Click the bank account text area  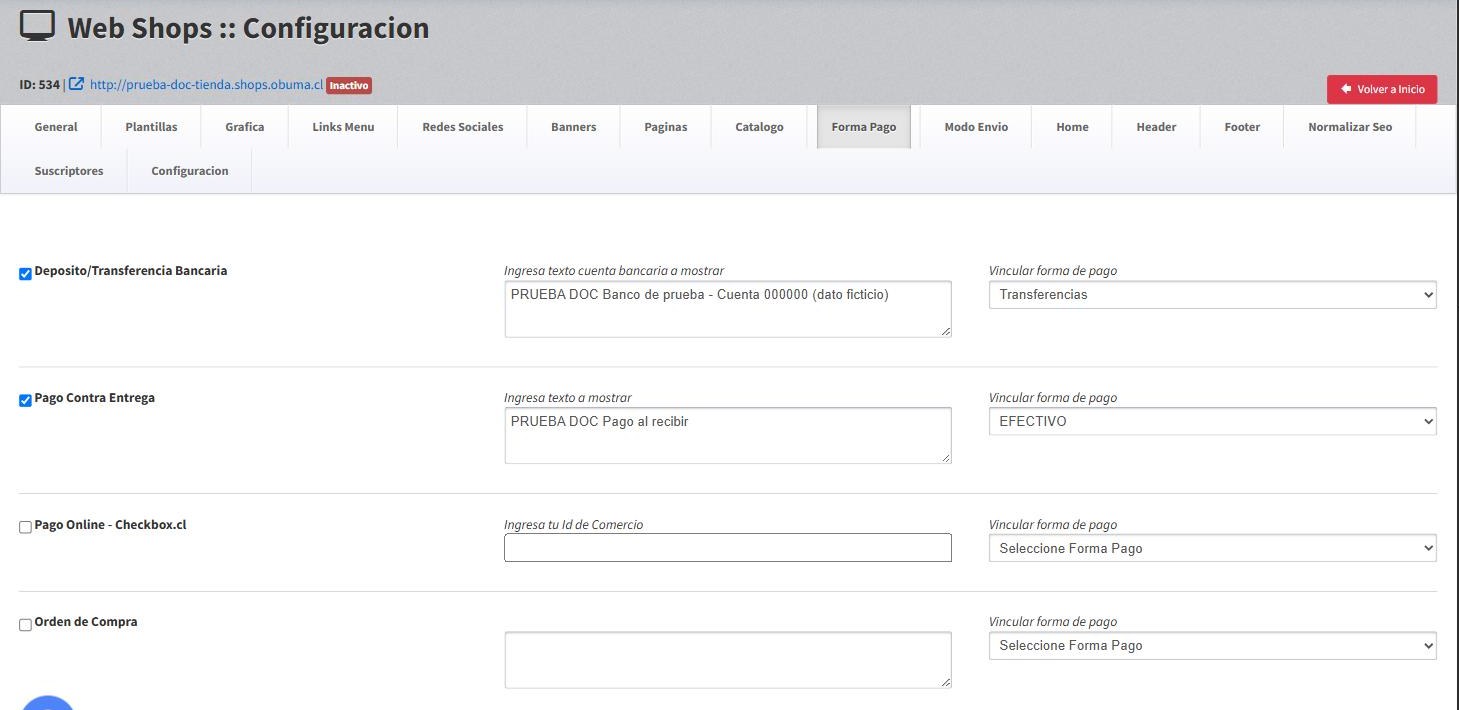(x=728, y=309)
